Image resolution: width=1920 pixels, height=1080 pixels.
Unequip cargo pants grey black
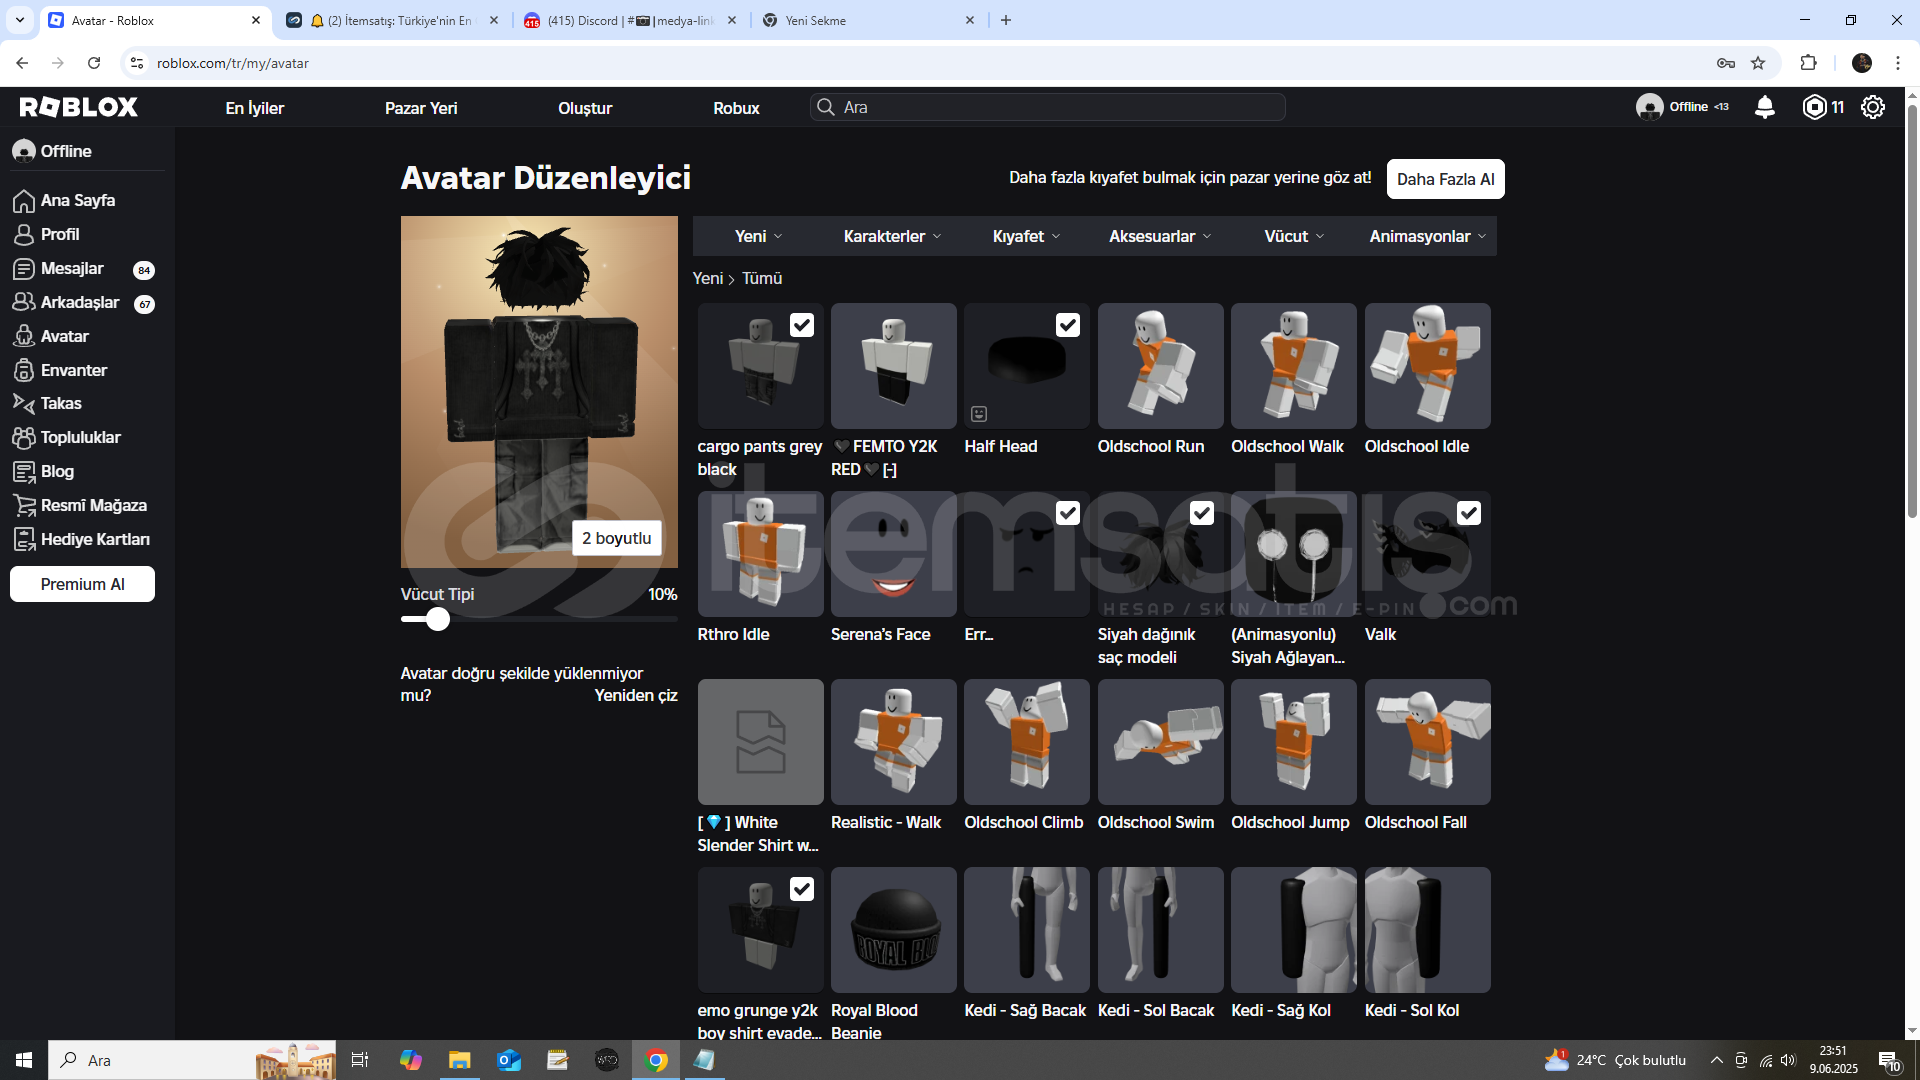[x=802, y=325]
